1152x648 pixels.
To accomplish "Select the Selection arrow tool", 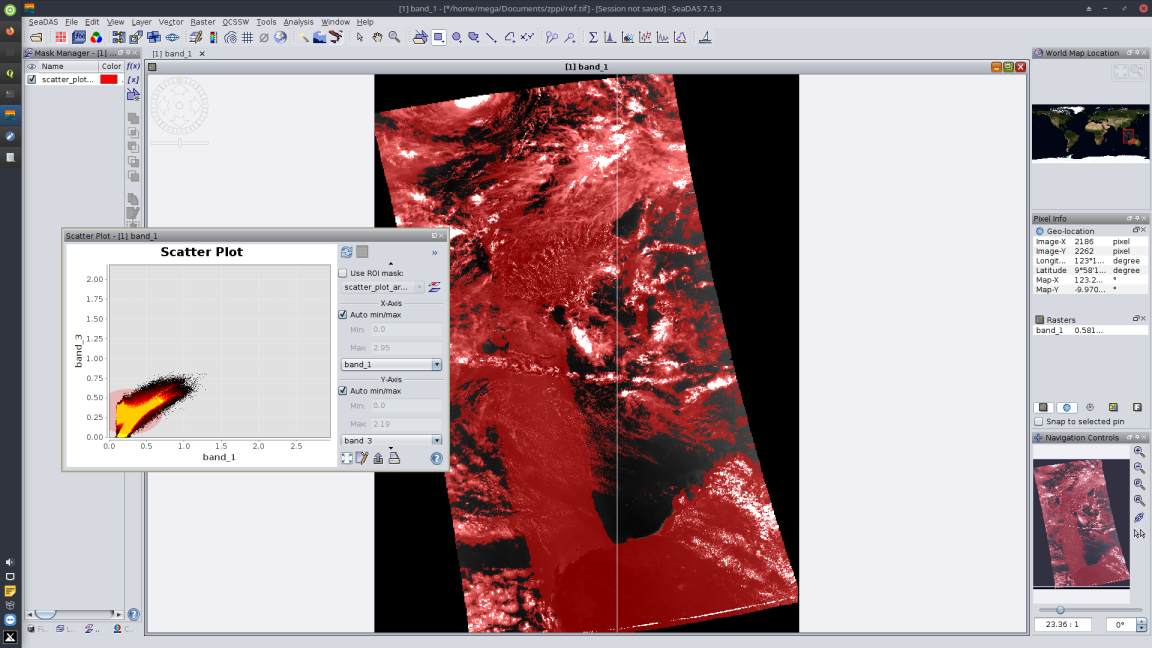I will coord(361,37).
